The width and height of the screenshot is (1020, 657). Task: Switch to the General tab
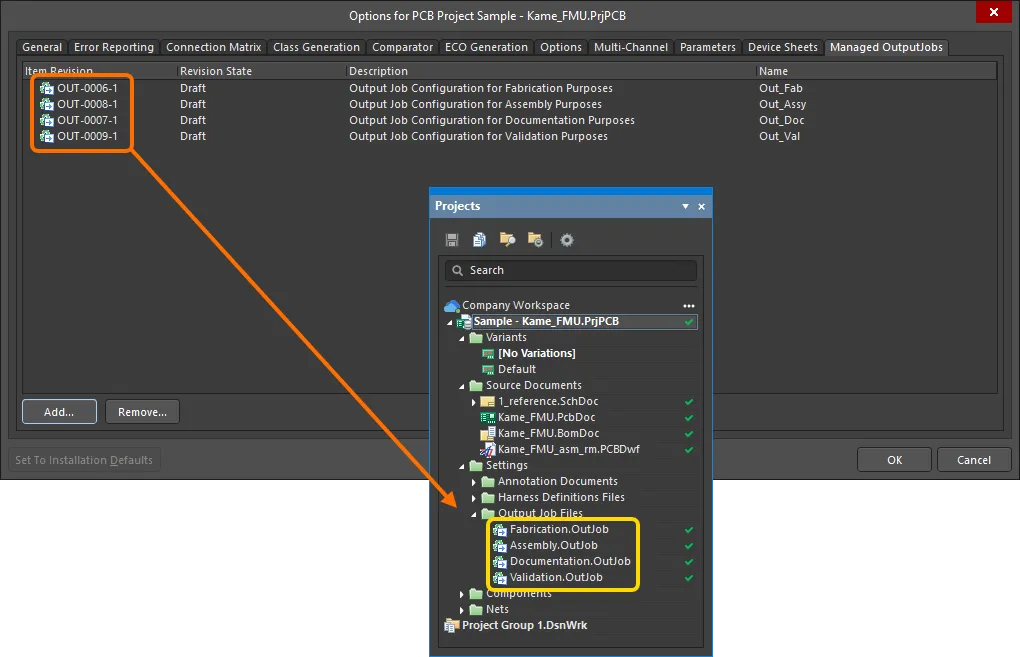pos(42,47)
